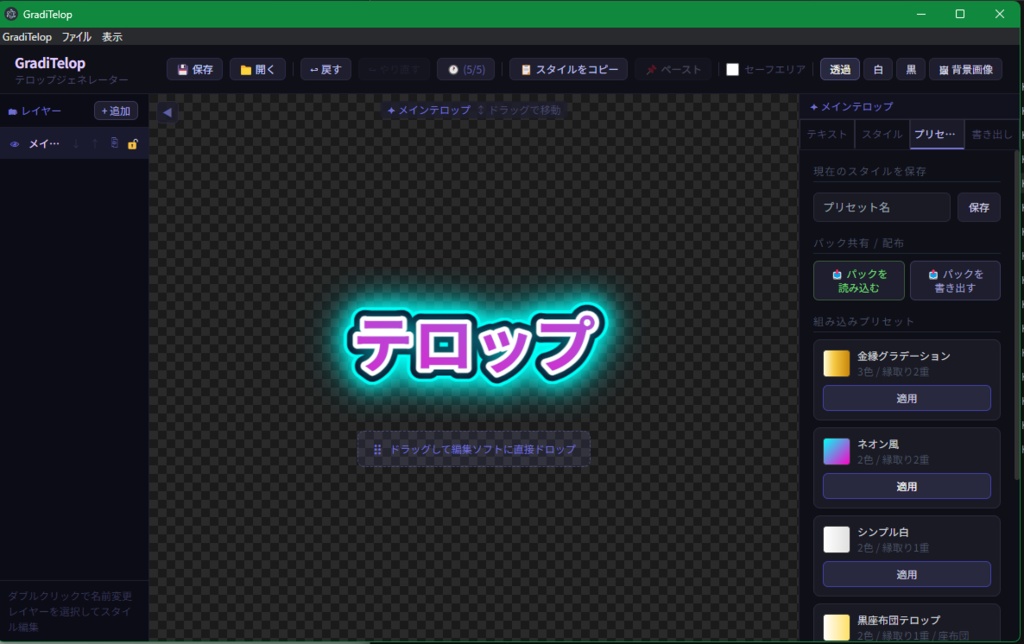
Task: Open a file with the 開く button
Action: tap(257, 69)
